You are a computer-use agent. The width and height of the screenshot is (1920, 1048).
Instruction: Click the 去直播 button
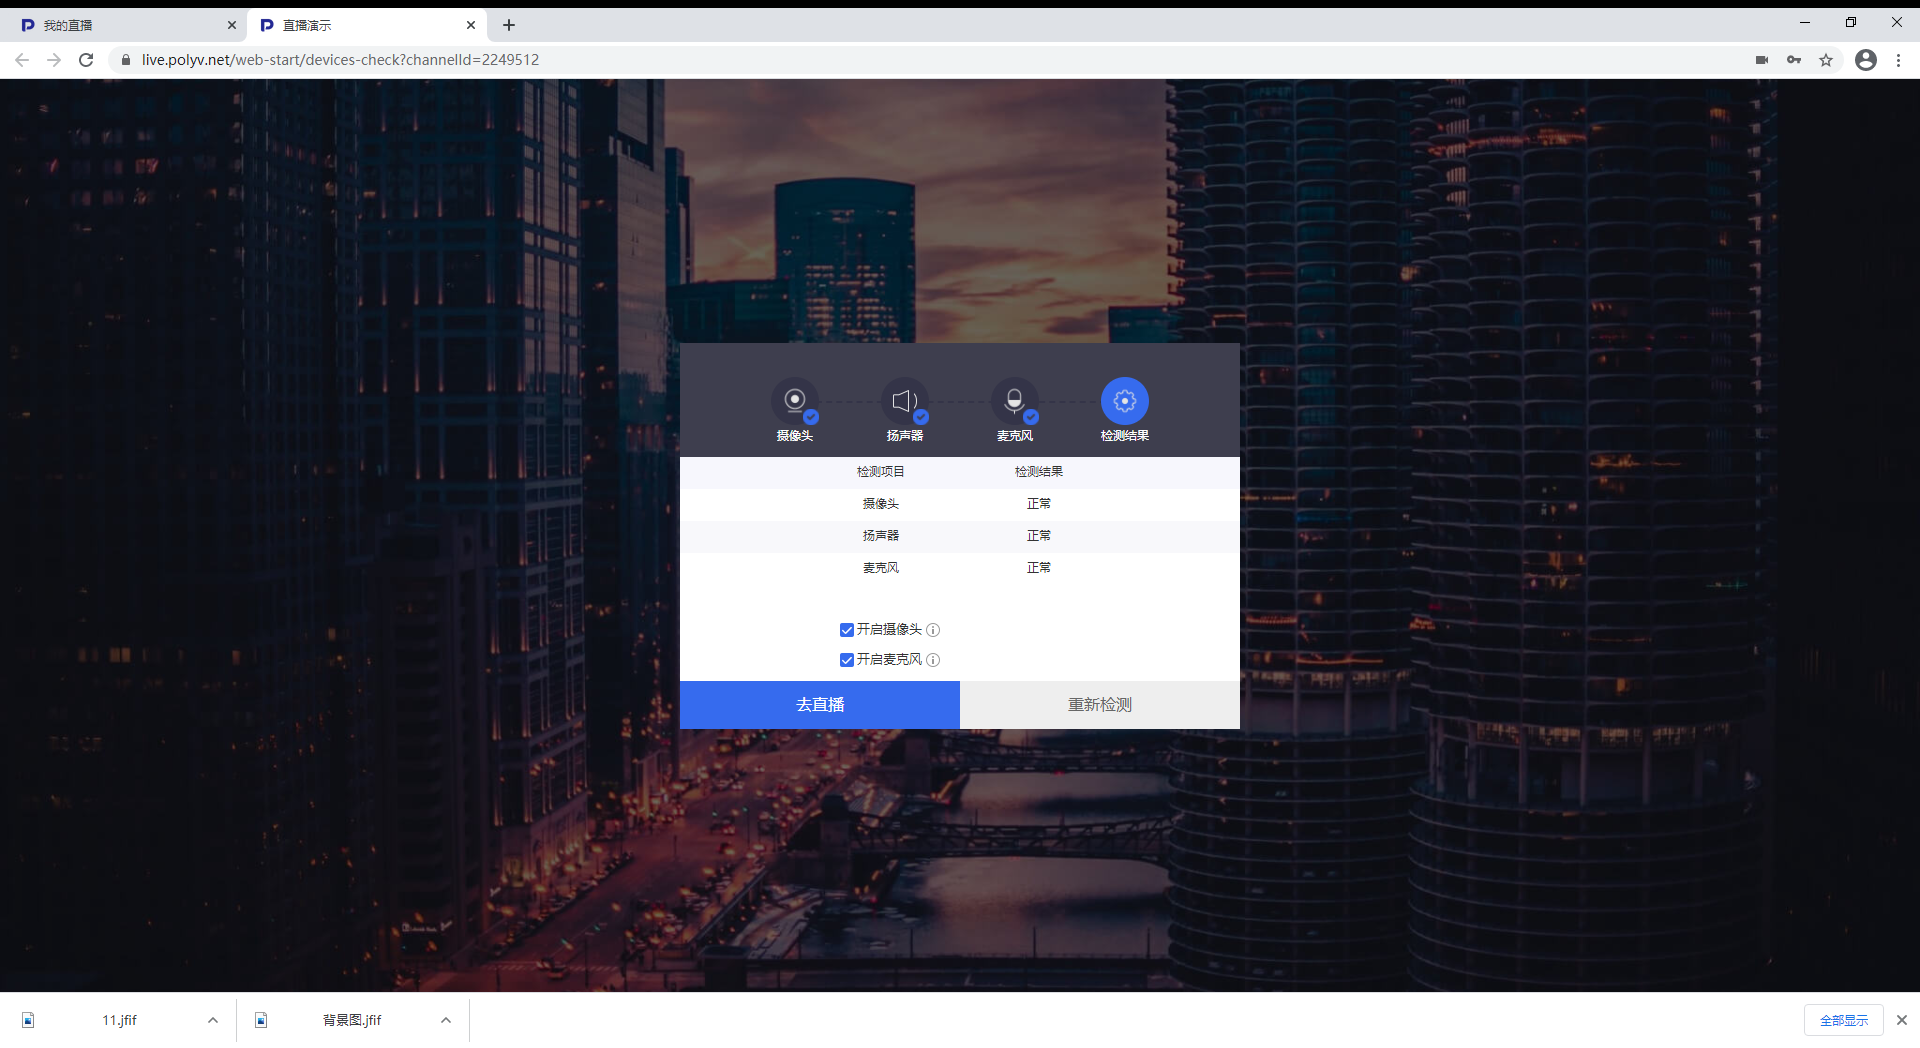click(x=820, y=705)
